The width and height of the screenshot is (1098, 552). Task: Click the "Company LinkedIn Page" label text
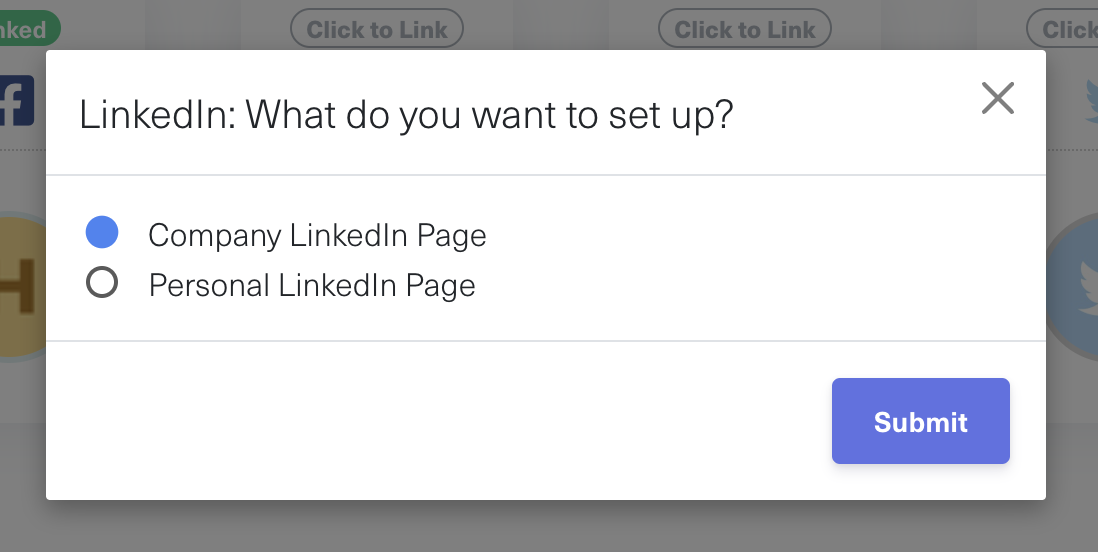pyautogui.click(x=317, y=235)
